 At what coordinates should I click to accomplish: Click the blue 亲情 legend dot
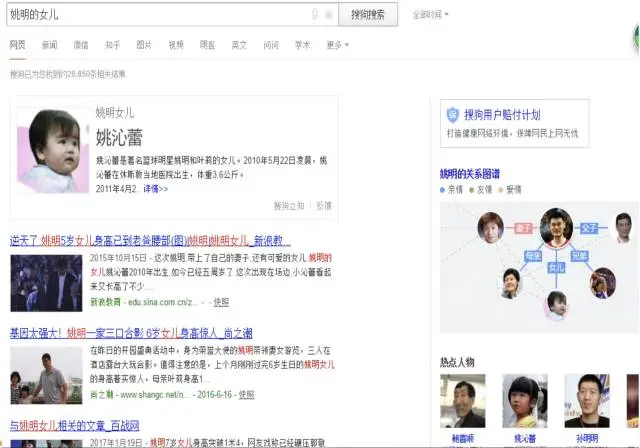coord(442,190)
